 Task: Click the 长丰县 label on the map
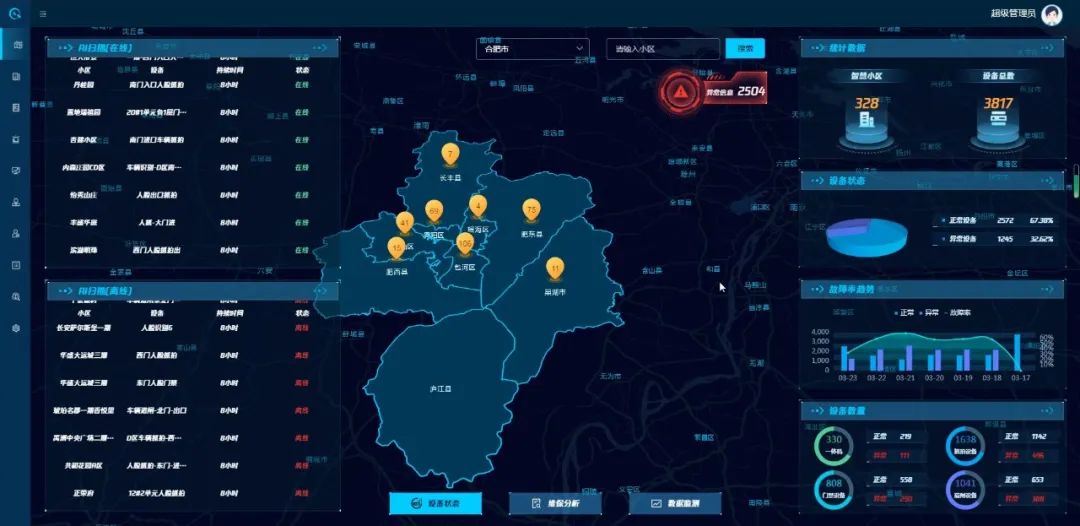pyautogui.click(x=450, y=178)
